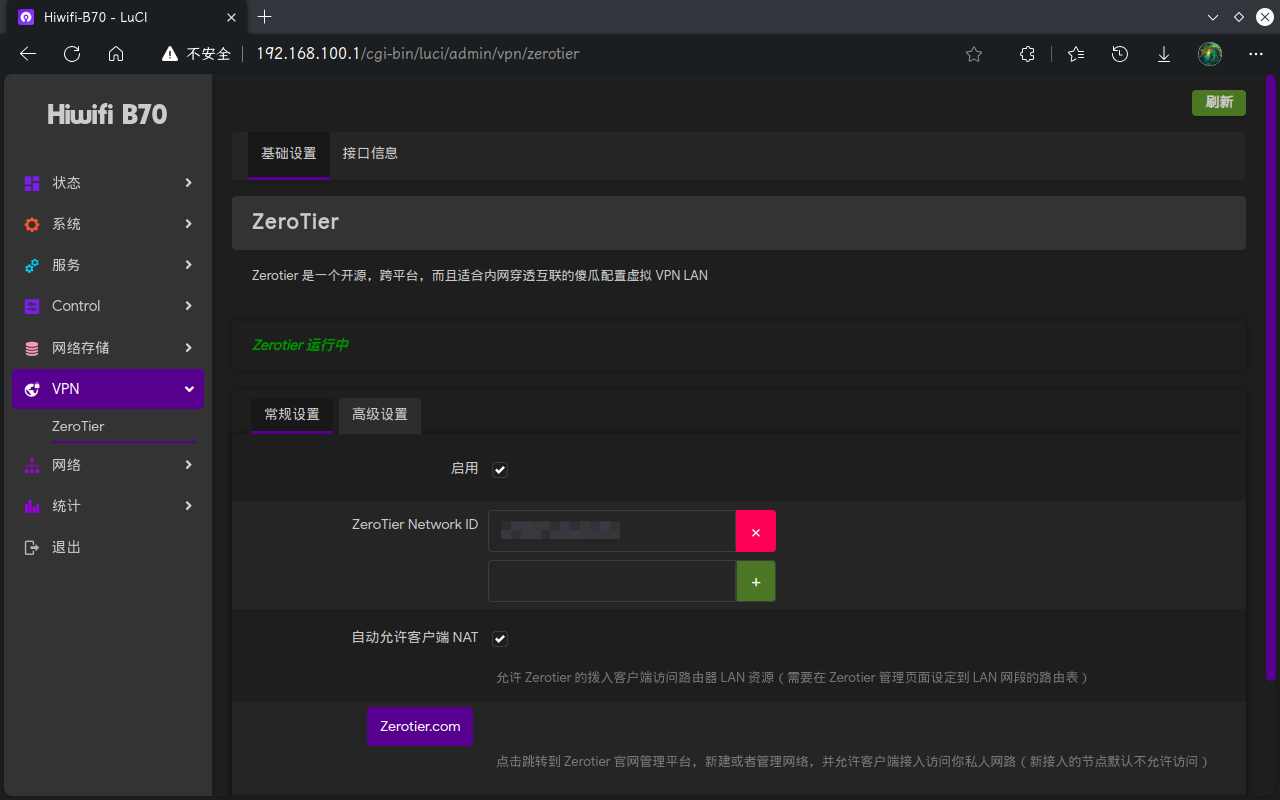The height and width of the screenshot is (800, 1280).
Task: Toggle the 自动允许客户端 NAT checkbox
Action: [500, 638]
